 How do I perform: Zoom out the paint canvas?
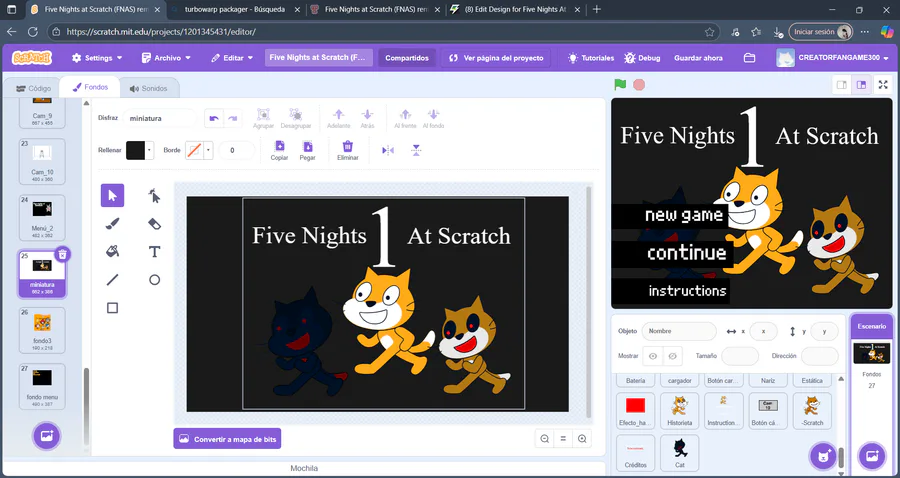544,439
